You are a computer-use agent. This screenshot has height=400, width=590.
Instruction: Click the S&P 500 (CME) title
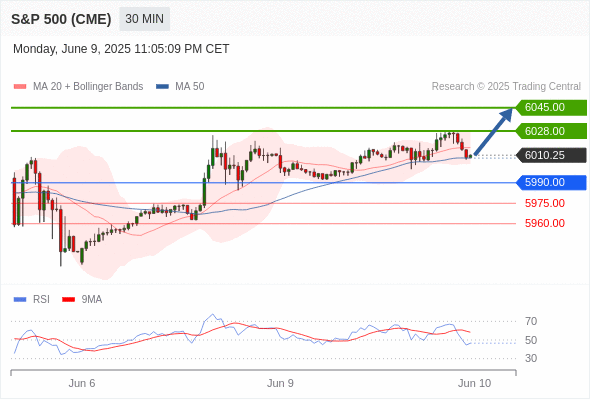[x=61, y=19]
